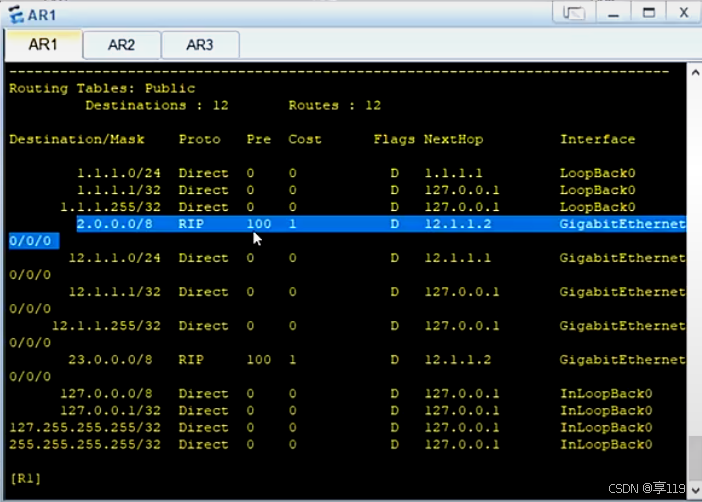Click the Flags column header
Viewport: 702px width, 502px height.
pos(394,140)
